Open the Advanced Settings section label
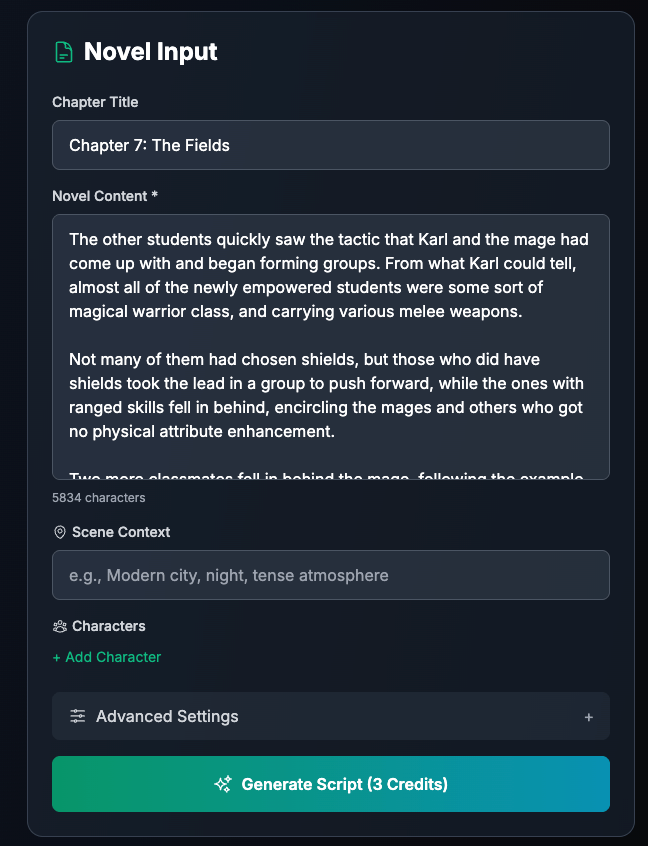This screenshot has height=846, width=648. 167,716
